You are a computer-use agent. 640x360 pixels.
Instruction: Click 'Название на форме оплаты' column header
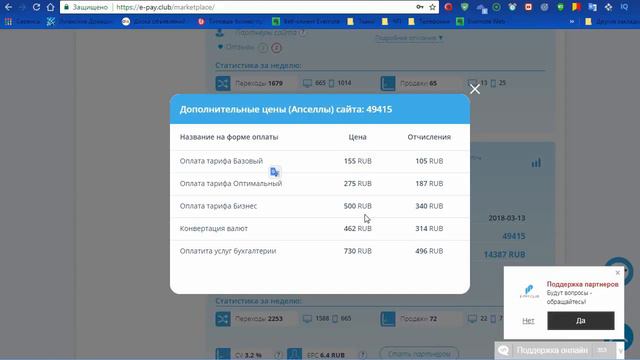pyautogui.click(x=229, y=137)
